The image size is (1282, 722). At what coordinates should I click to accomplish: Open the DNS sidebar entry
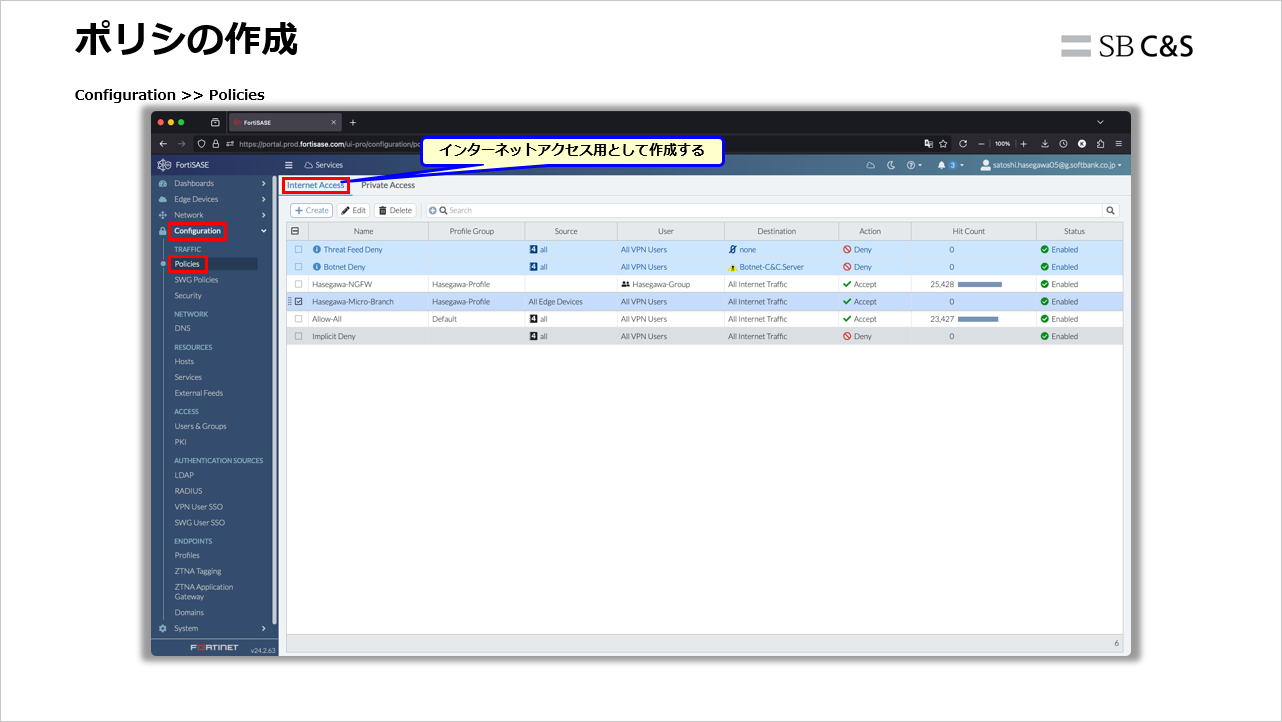click(x=182, y=328)
